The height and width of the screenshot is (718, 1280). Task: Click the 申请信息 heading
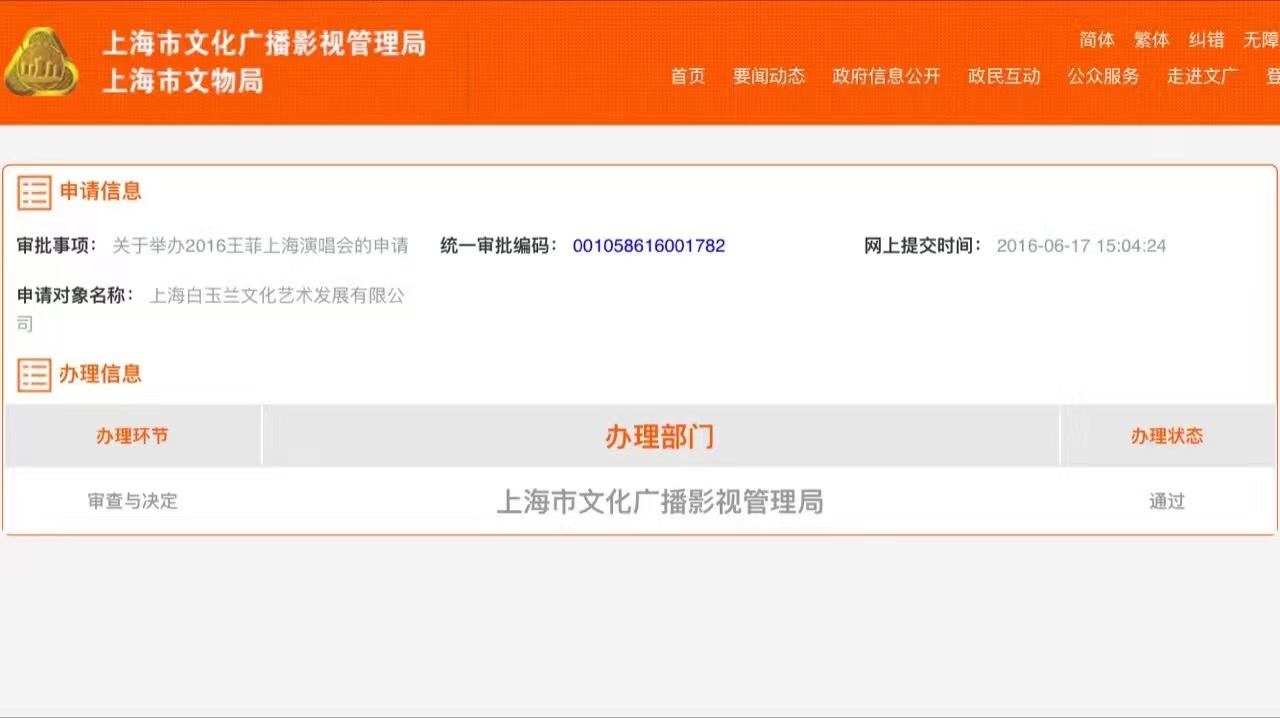point(101,191)
